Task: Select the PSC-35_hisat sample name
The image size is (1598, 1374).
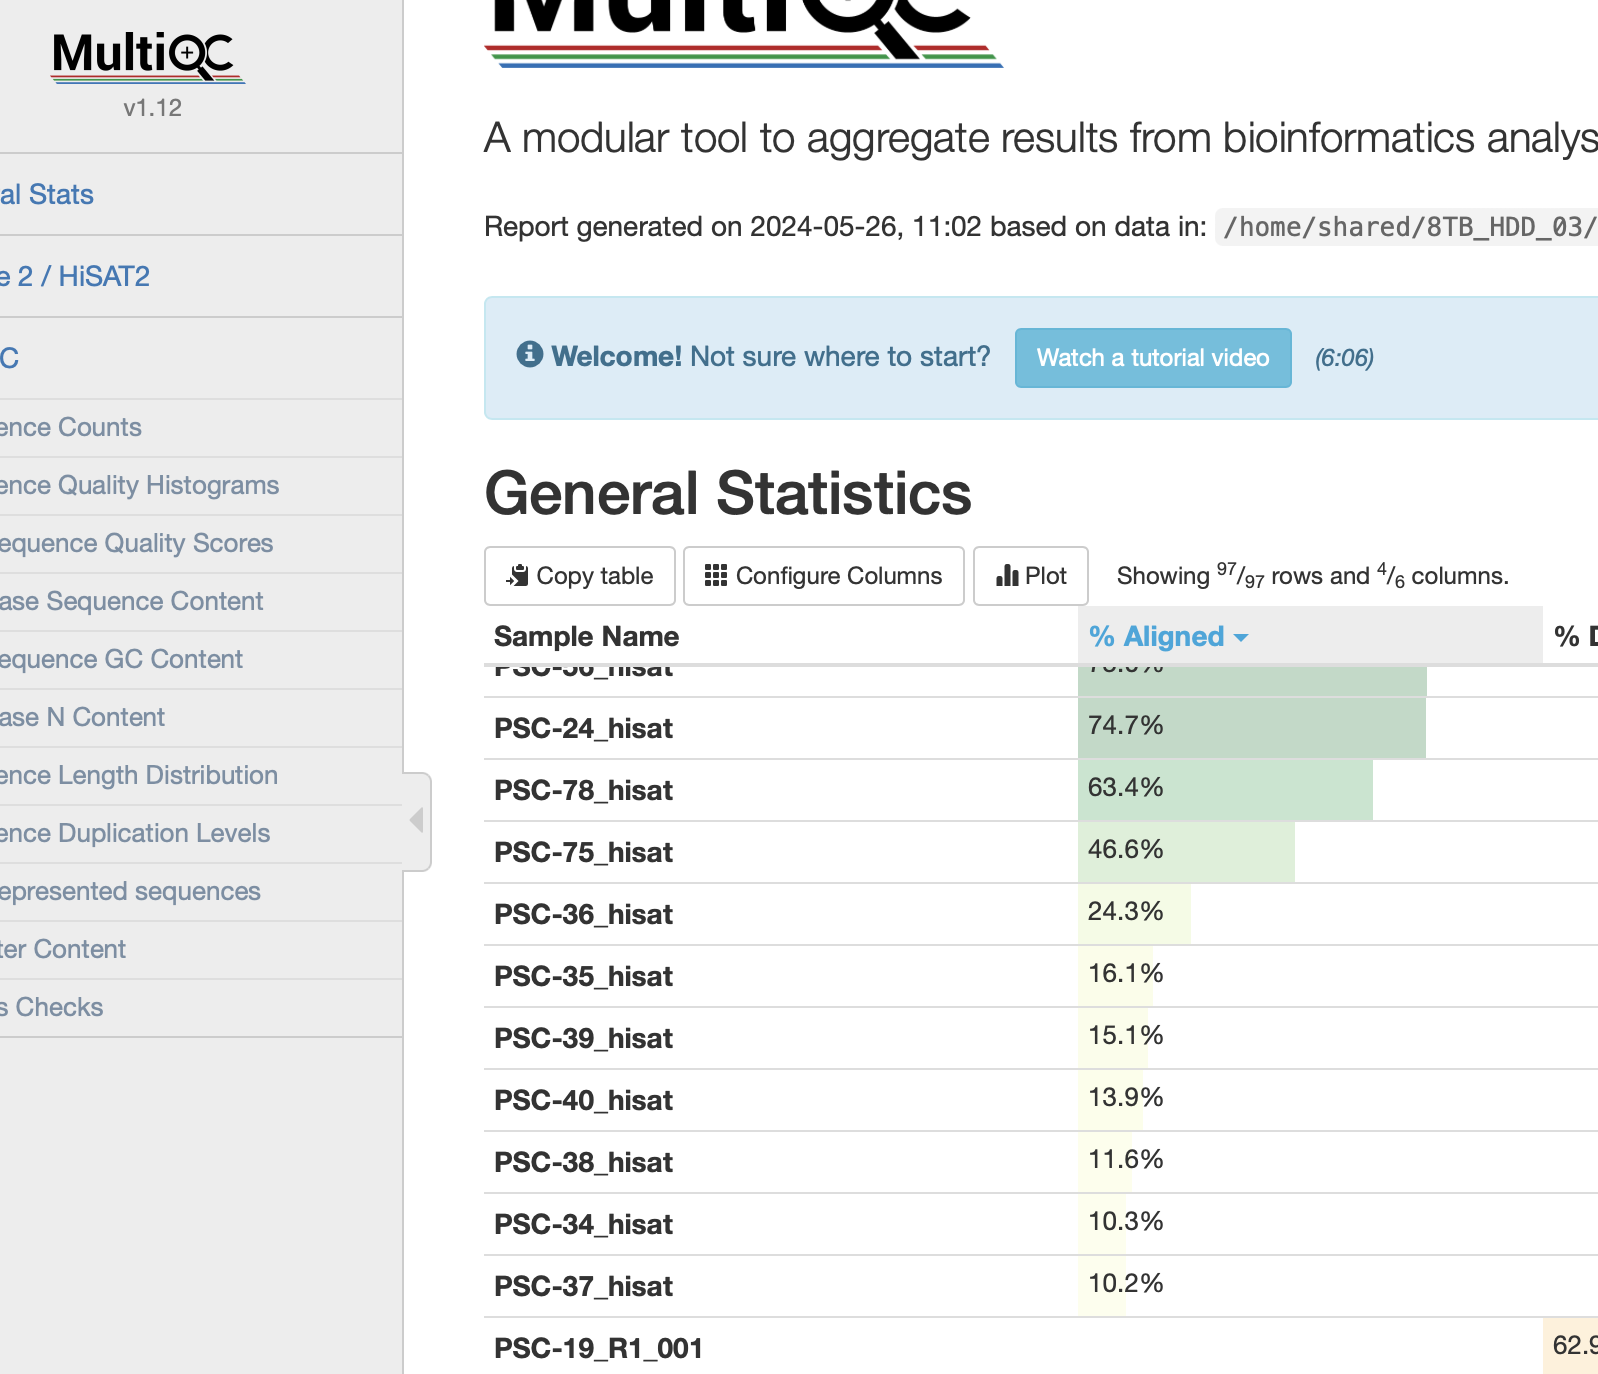Action: pos(583,976)
